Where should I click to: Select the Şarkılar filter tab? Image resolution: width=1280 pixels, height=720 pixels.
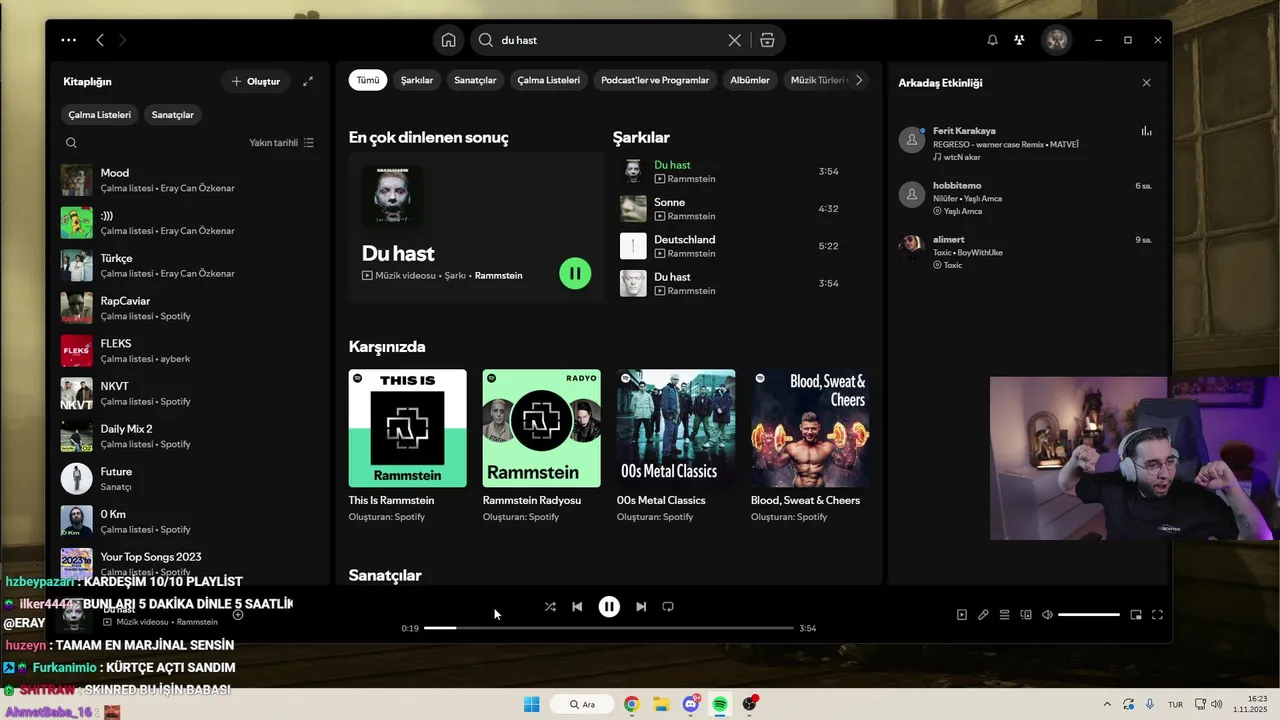[x=417, y=80]
